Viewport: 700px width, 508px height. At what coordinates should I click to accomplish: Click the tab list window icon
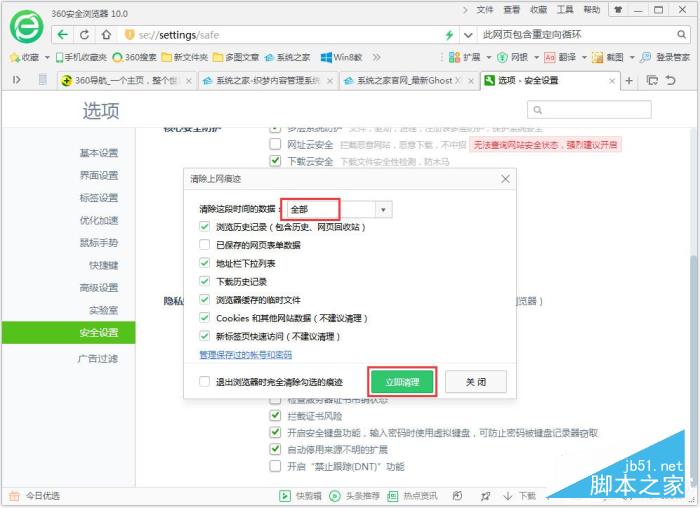coord(652,80)
